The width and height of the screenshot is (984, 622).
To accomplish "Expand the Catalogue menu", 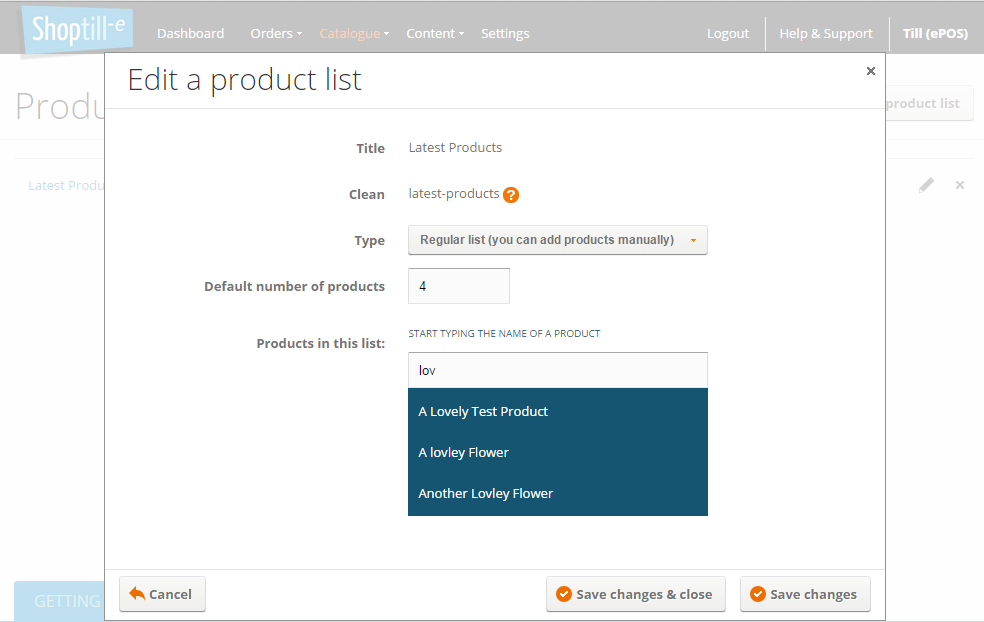I will (354, 33).
